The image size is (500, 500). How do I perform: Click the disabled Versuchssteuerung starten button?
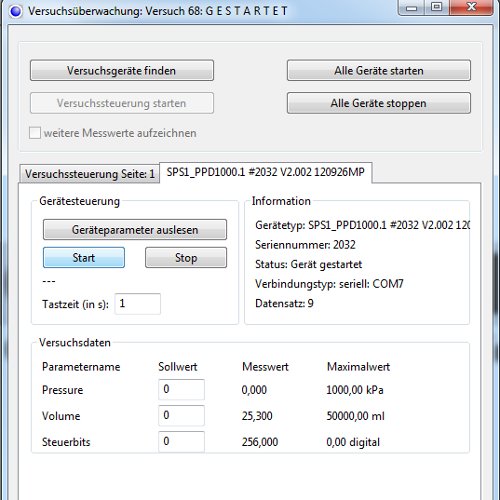pyautogui.click(x=122, y=103)
